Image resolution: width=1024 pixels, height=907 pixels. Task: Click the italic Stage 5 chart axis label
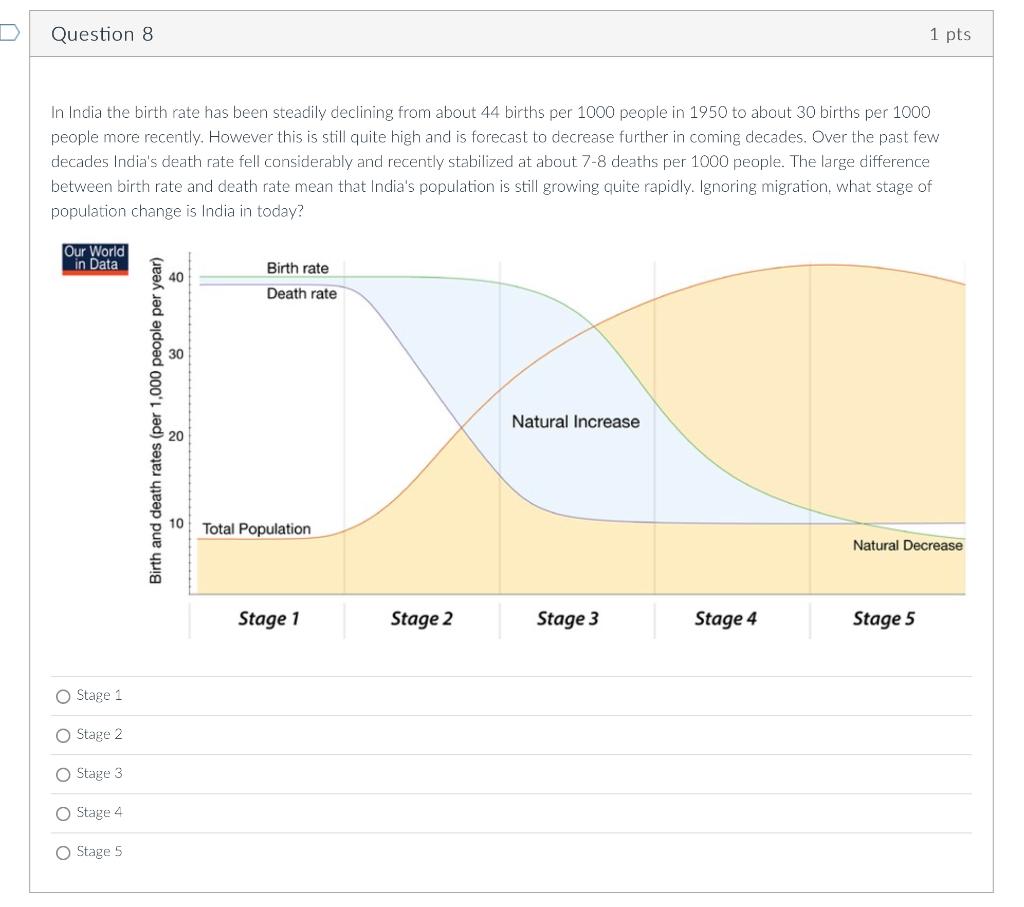point(883,619)
